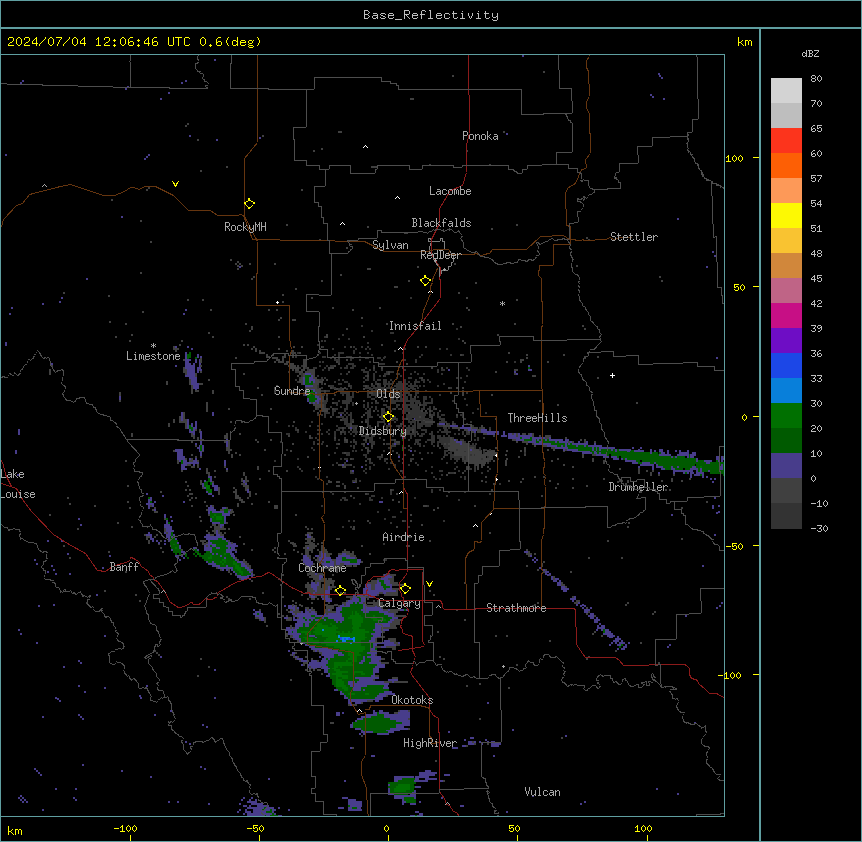862x842 pixels.
Task: Click the dBZ legend heading
Action: point(810,54)
